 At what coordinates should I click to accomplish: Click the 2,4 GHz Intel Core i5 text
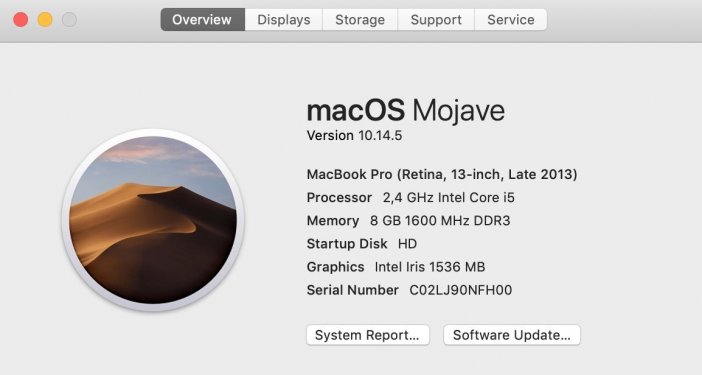[449, 197]
